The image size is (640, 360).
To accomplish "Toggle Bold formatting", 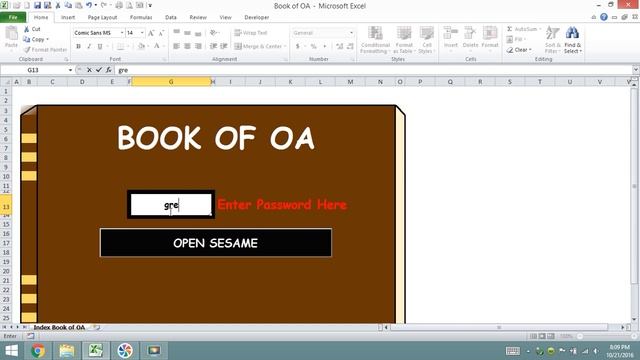I will pyautogui.click(x=78, y=47).
